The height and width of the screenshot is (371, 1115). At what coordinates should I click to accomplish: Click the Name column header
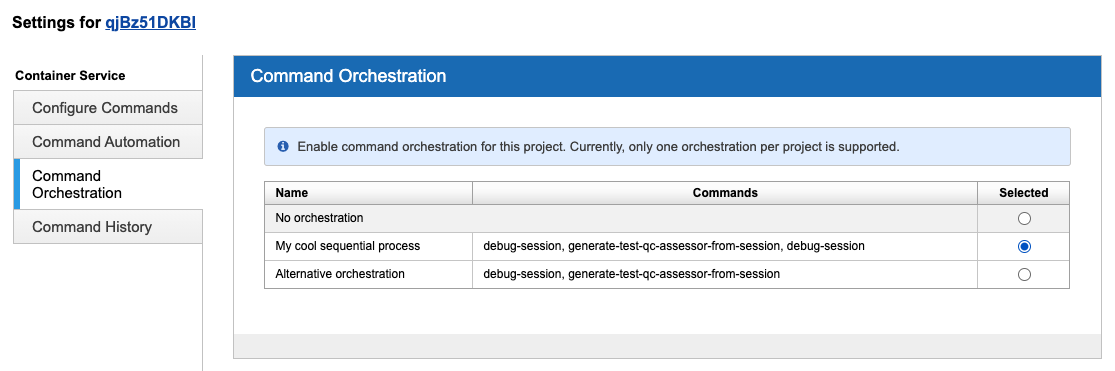tap(368, 193)
